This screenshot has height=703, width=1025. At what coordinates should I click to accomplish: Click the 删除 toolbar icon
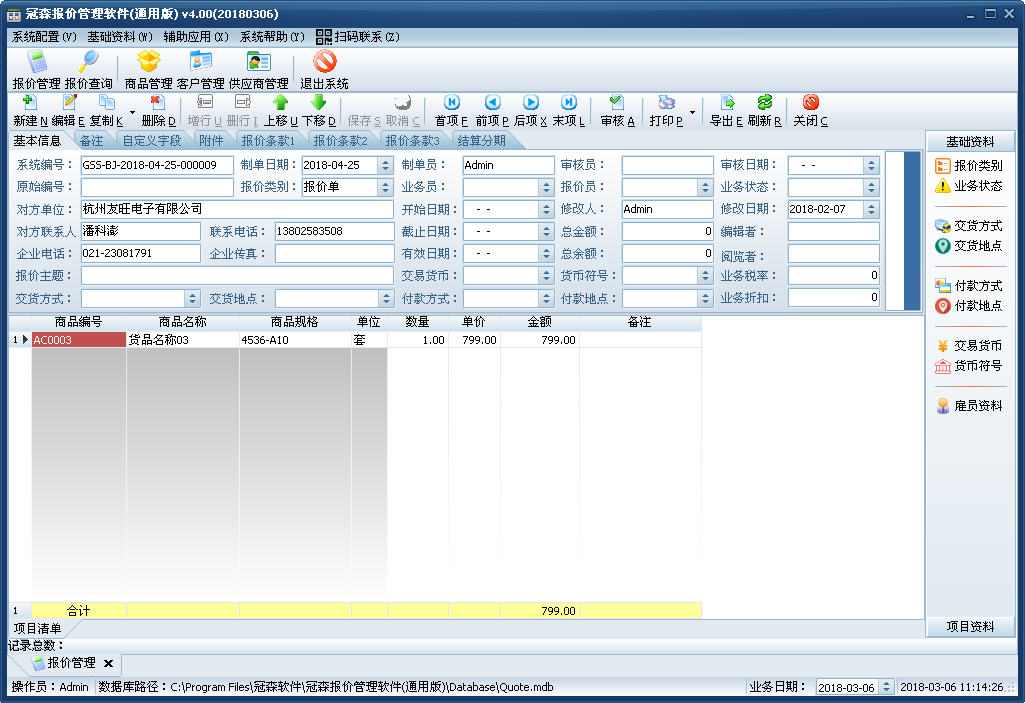158,111
